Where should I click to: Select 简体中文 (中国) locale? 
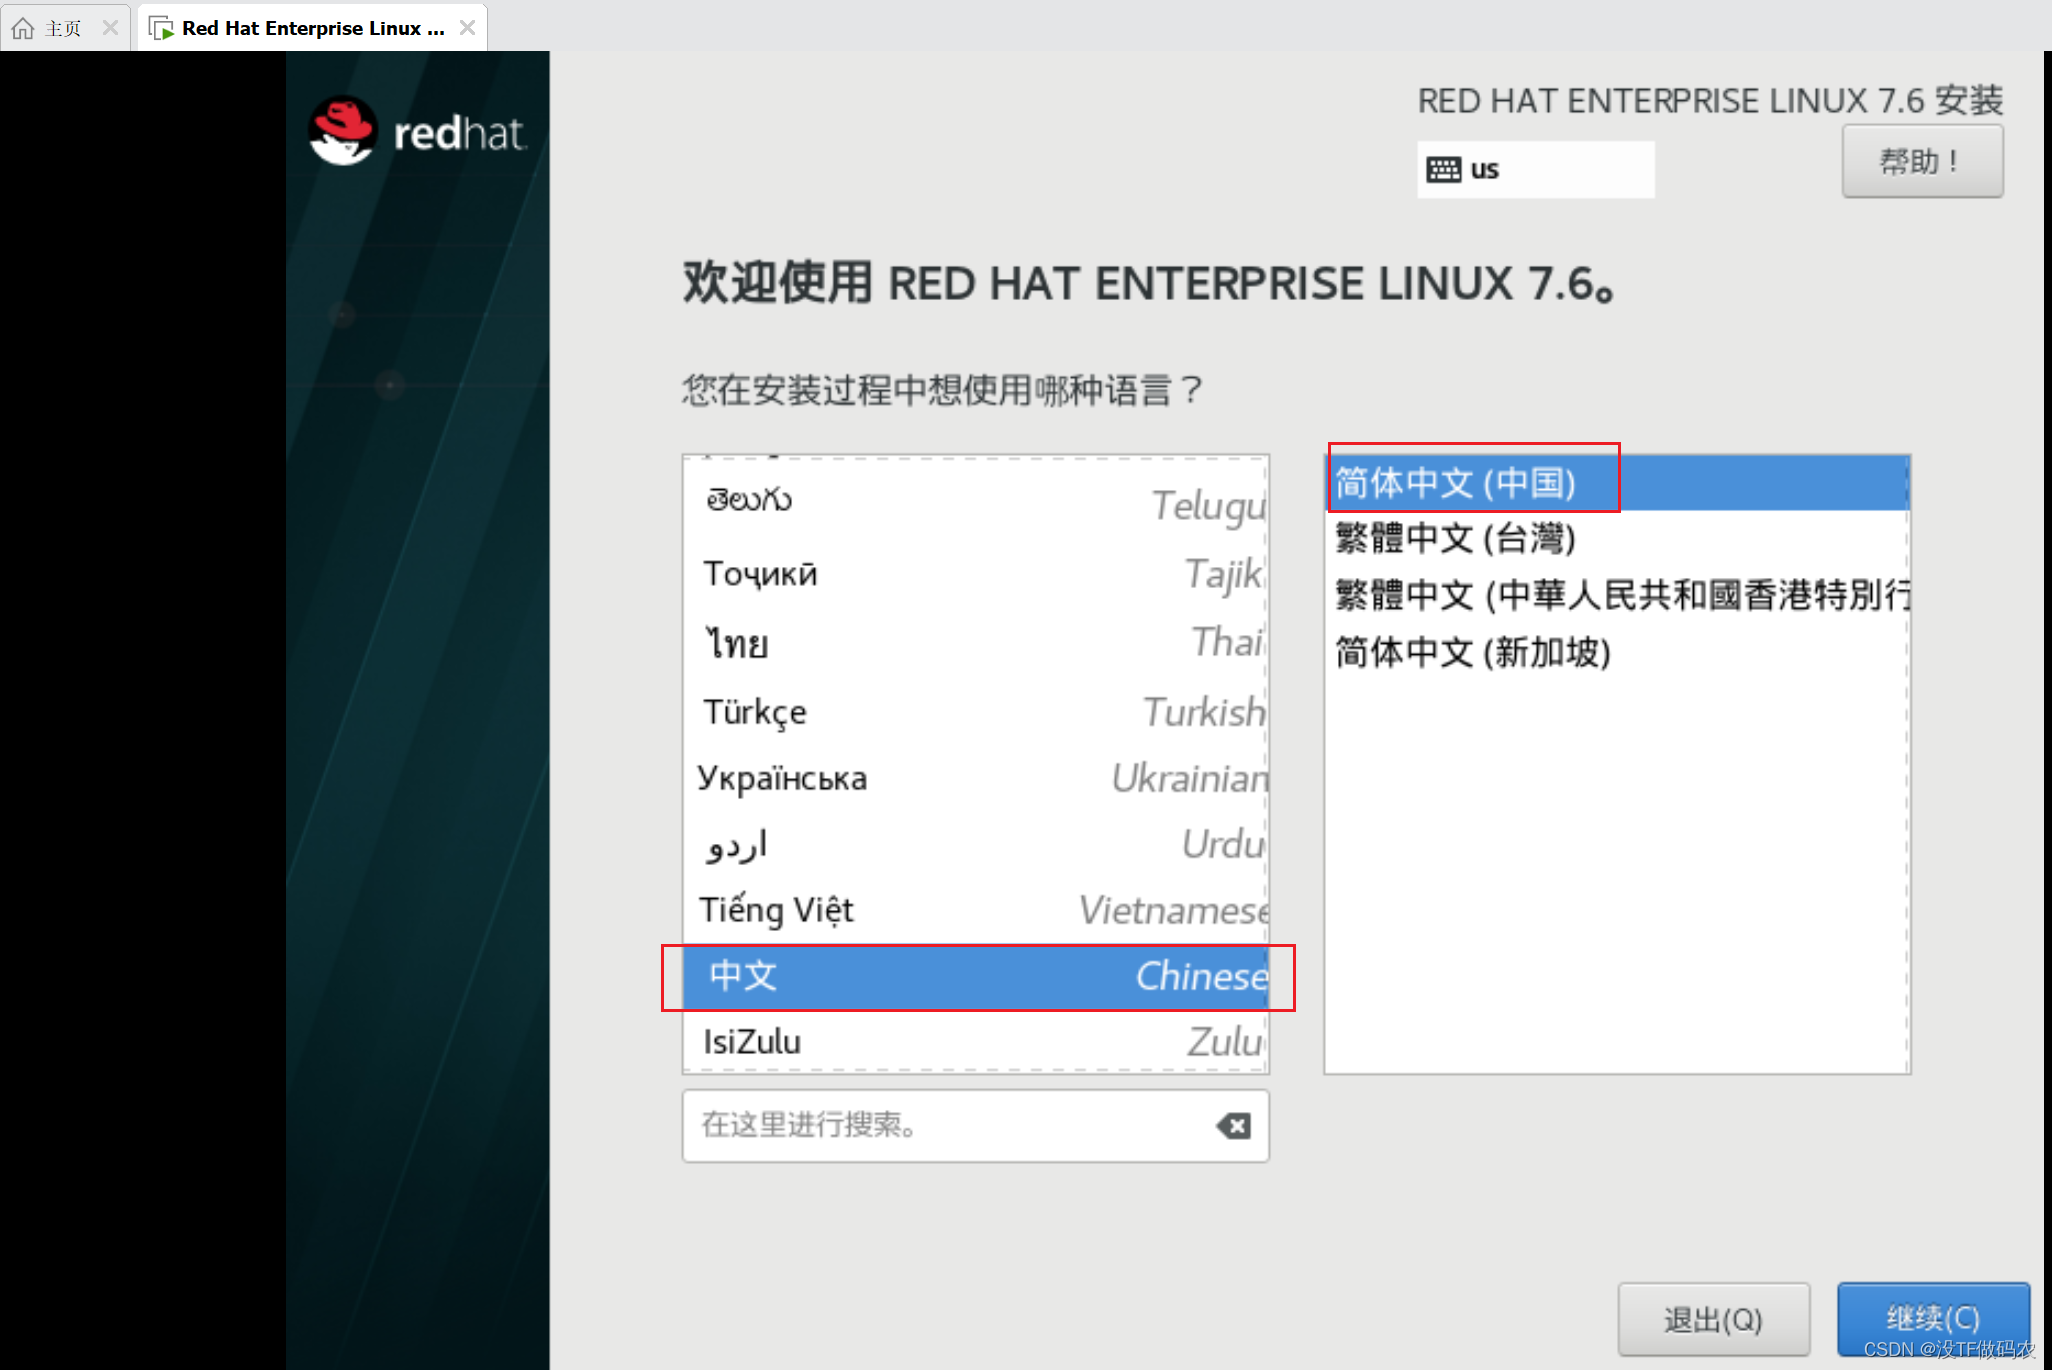coord(1456,483)
